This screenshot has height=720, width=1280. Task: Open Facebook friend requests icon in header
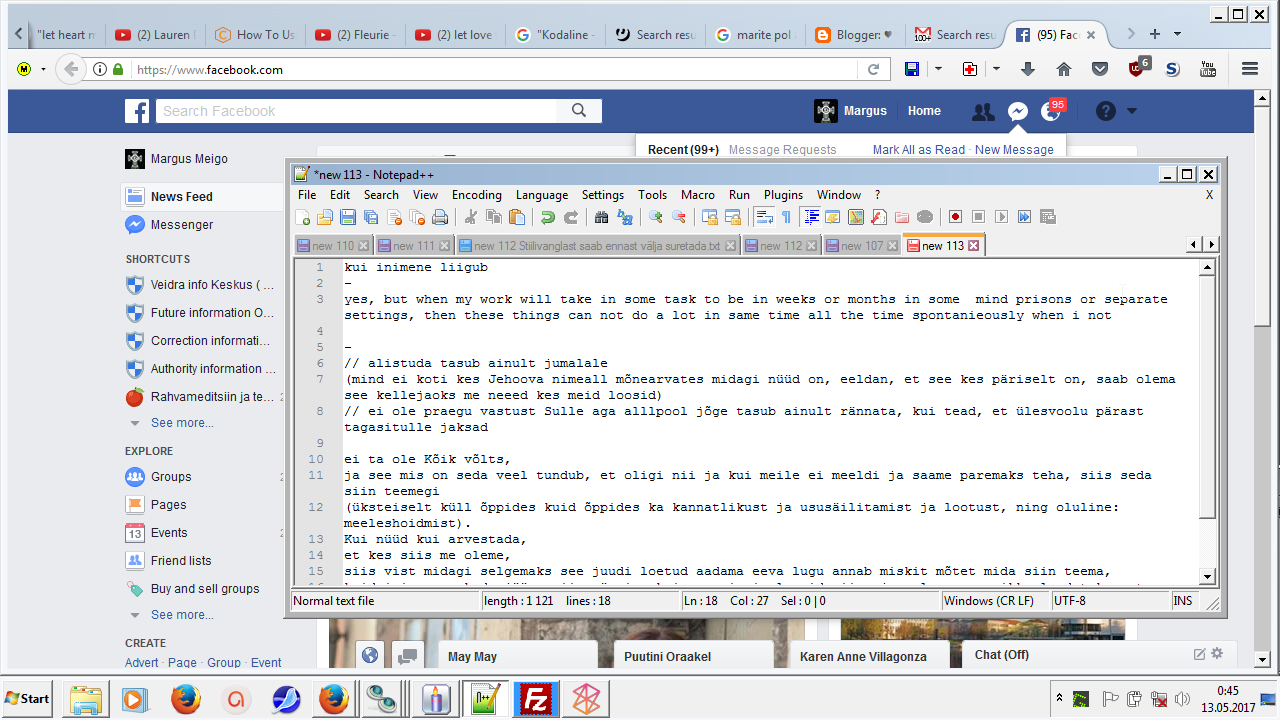pyautogui.click(x=983, y=112)
